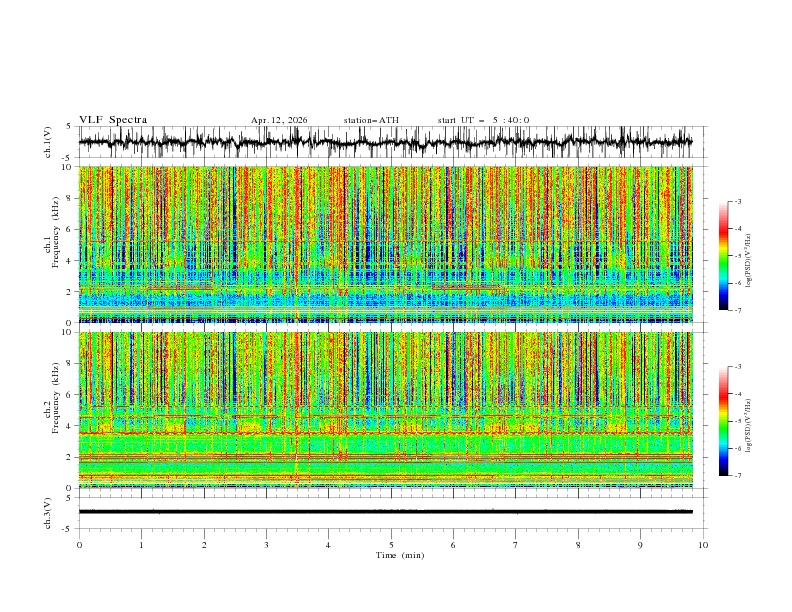The image size is (792, 612).
Task: Click the ch.1 voltage waveform trace
Action: point(385,142)
